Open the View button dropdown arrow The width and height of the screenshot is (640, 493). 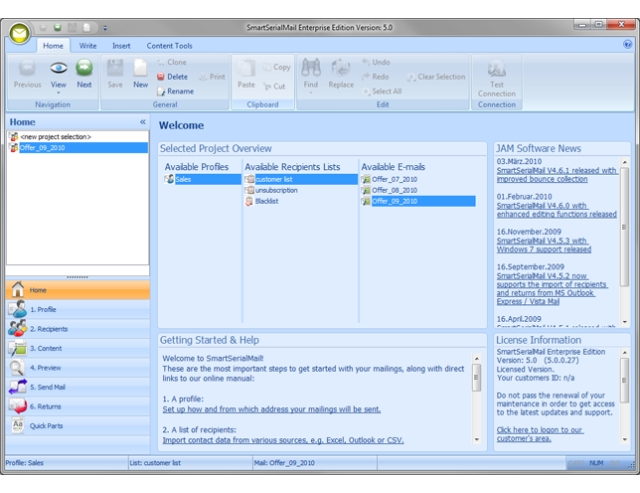coord(58,93)
